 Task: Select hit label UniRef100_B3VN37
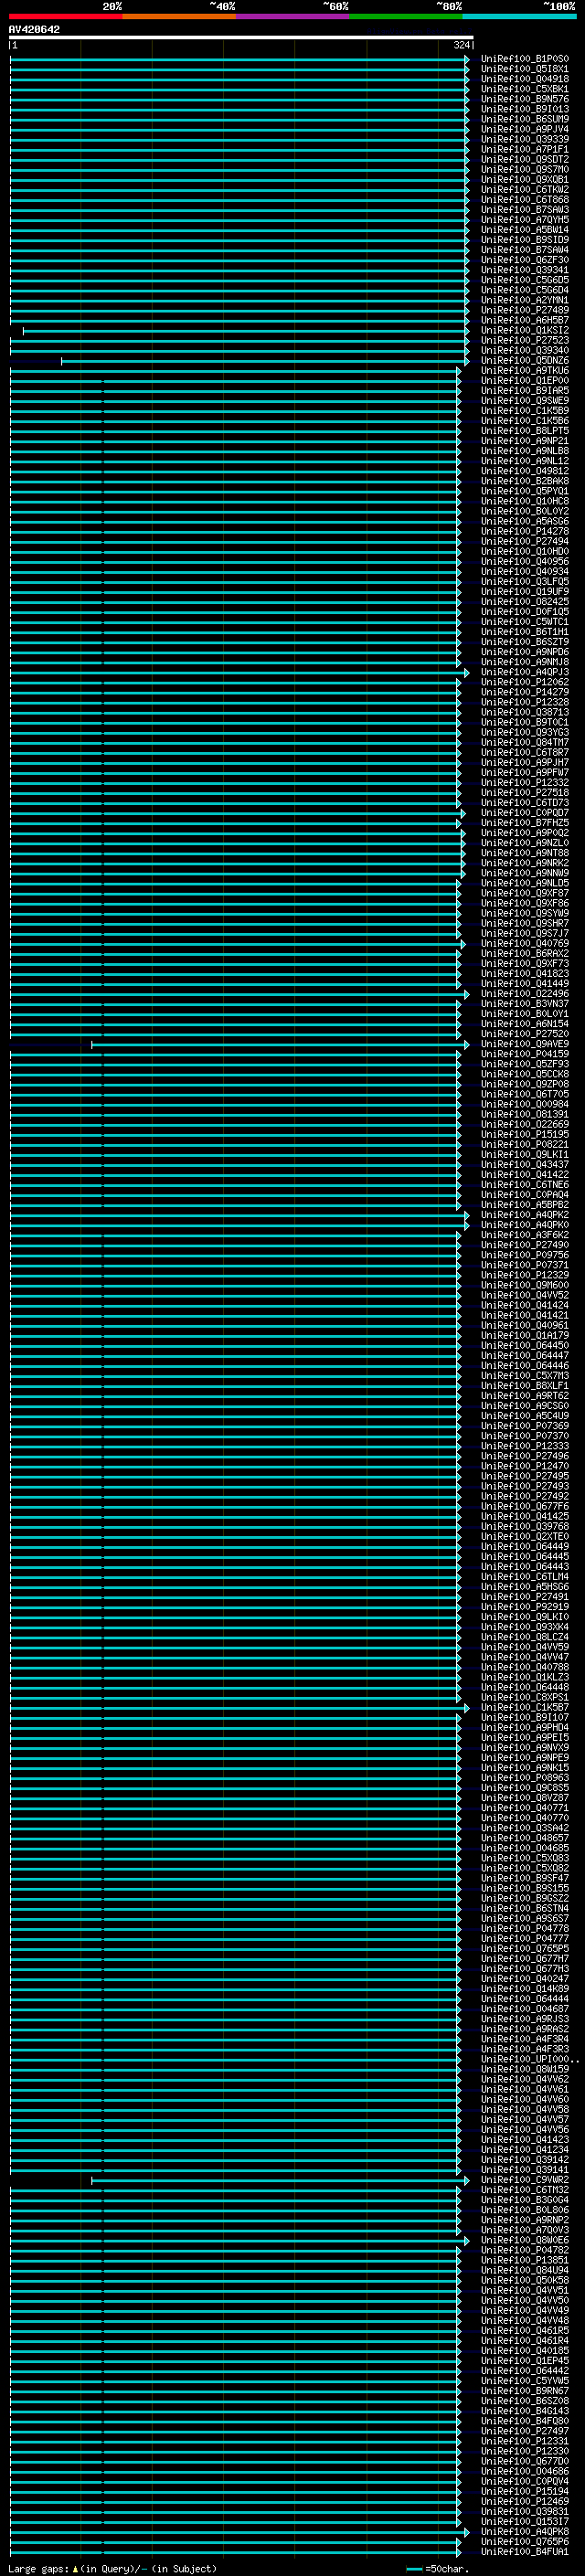(x=524, y=1003)
